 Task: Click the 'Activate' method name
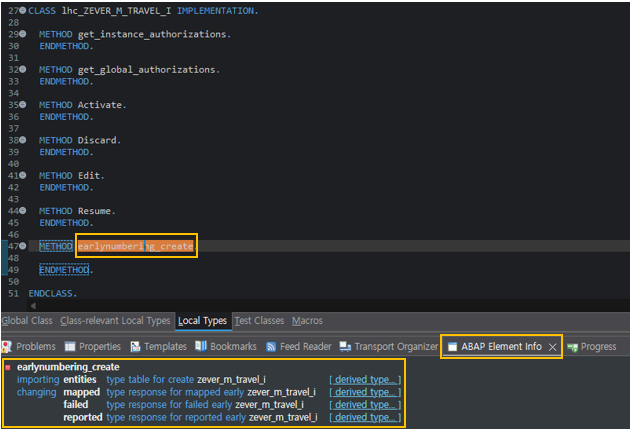[x=100, y=105]
